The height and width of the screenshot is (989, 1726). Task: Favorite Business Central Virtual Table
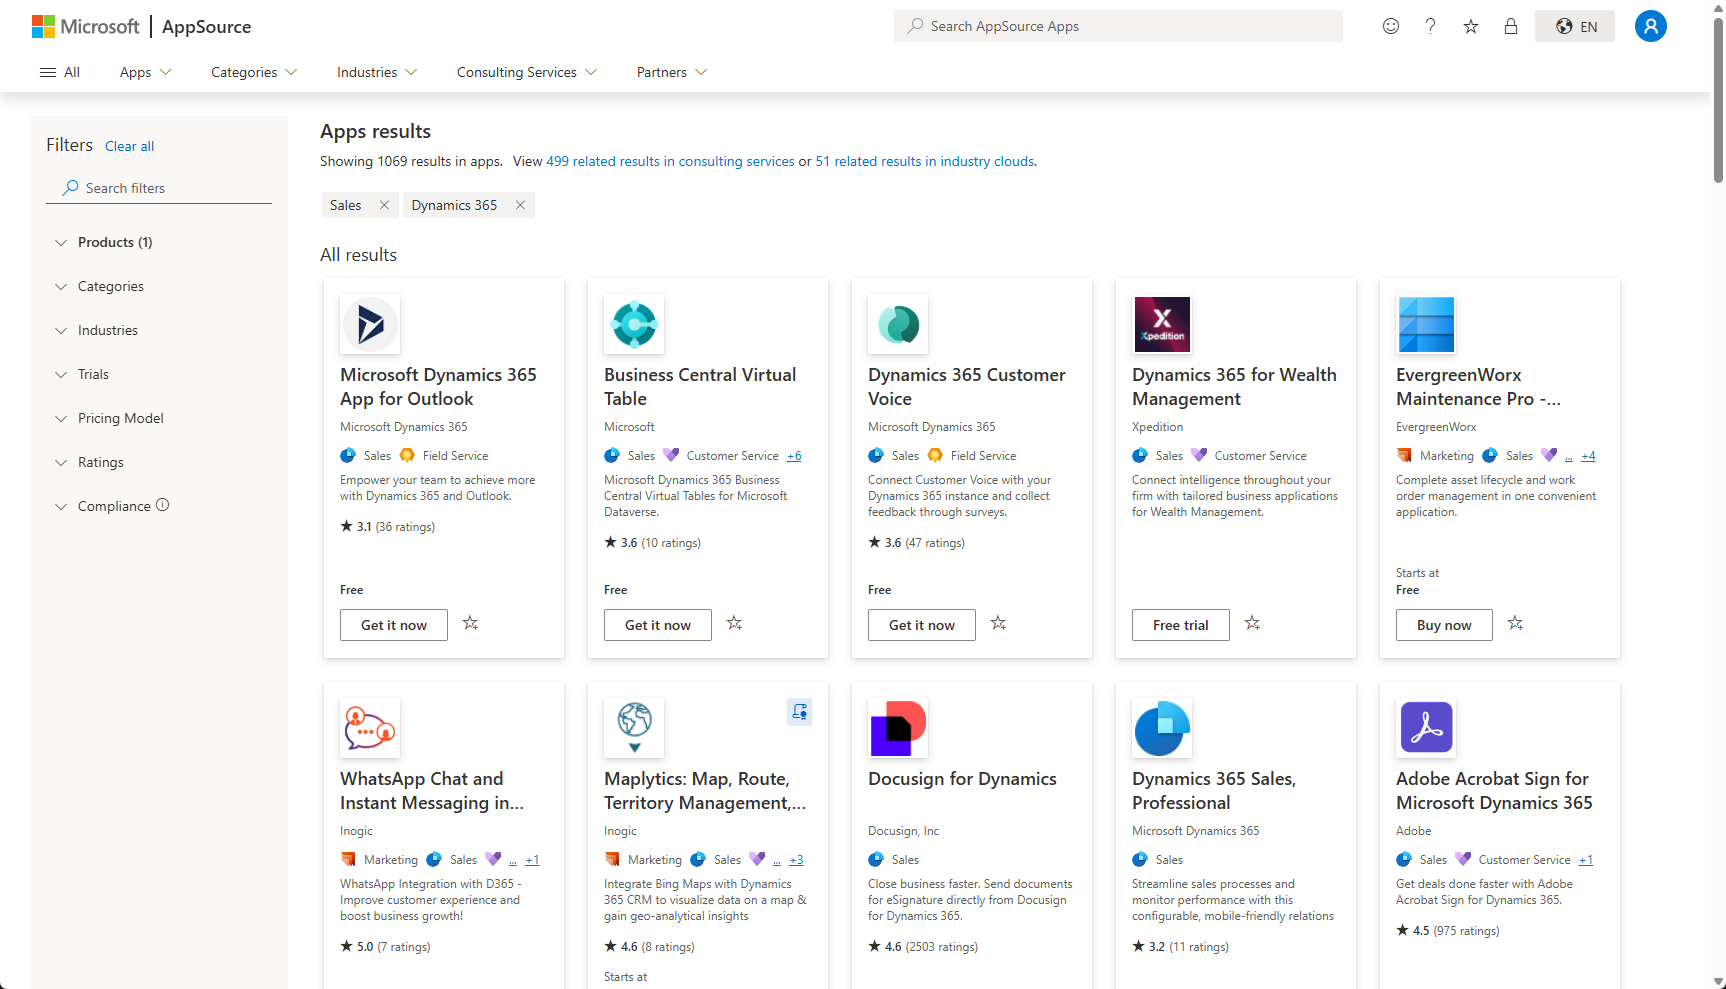coord(734,623)
